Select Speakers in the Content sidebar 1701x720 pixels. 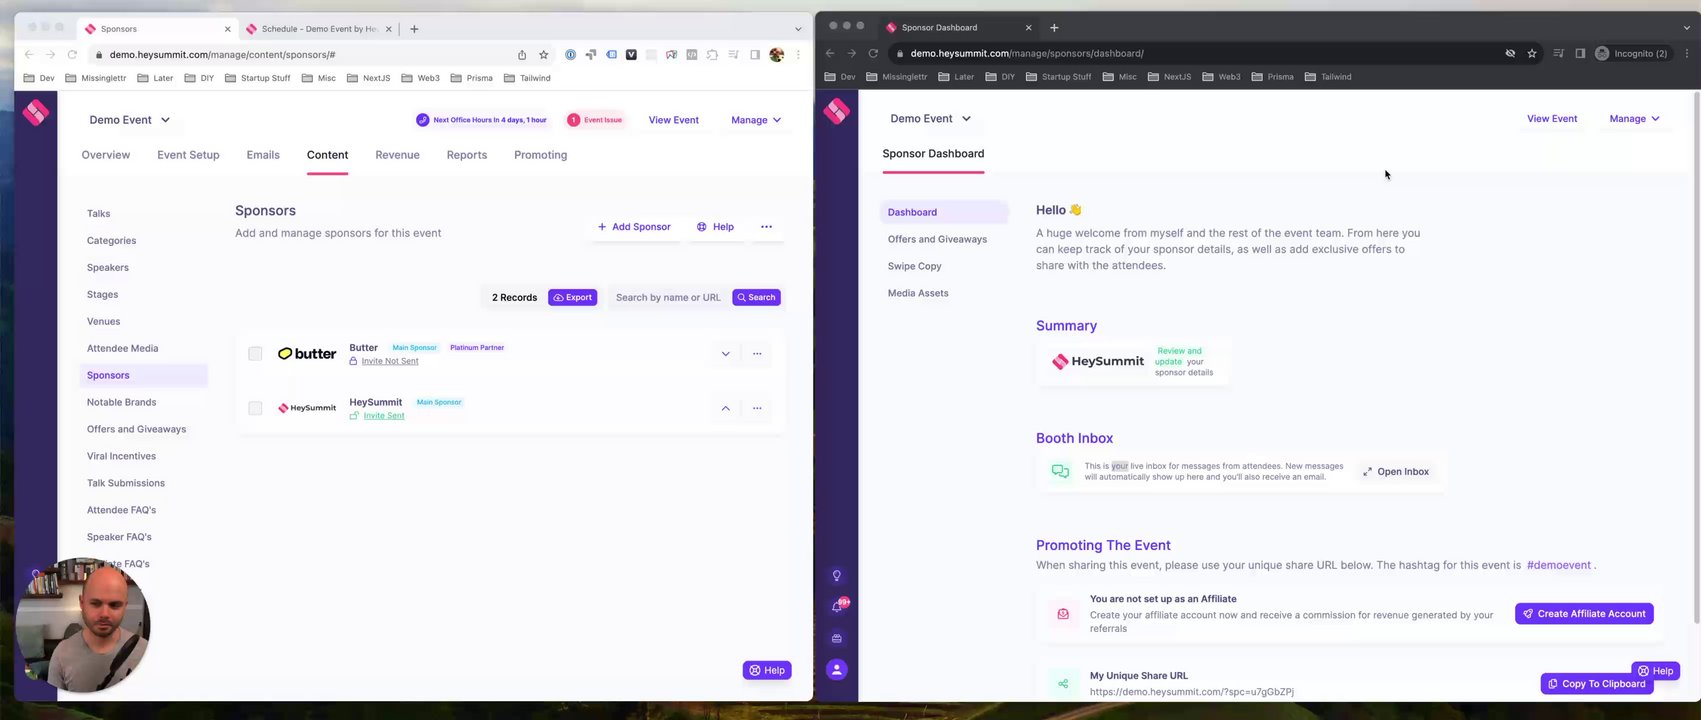click(108, 267)
